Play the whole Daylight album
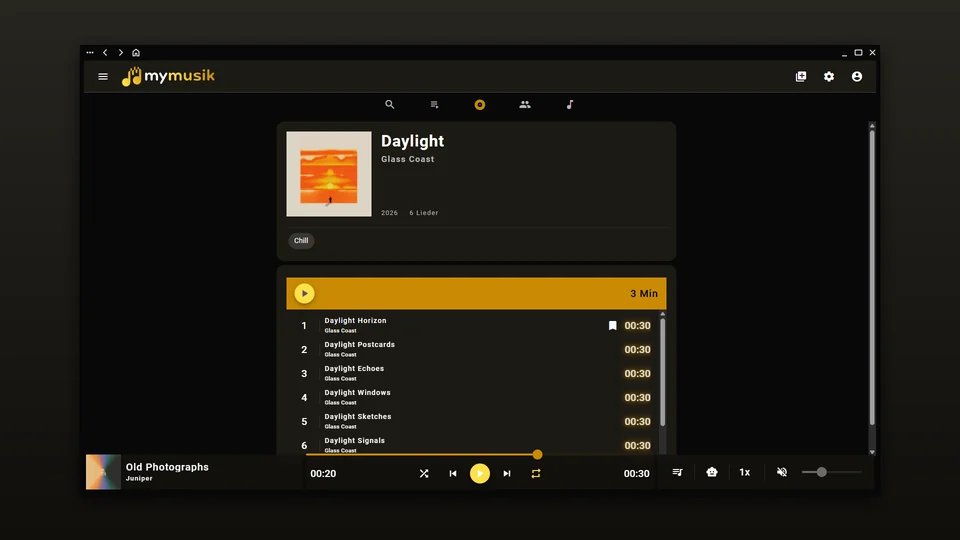Image resolution: width=960 pixels, height=540 pixels. [304, 293]
